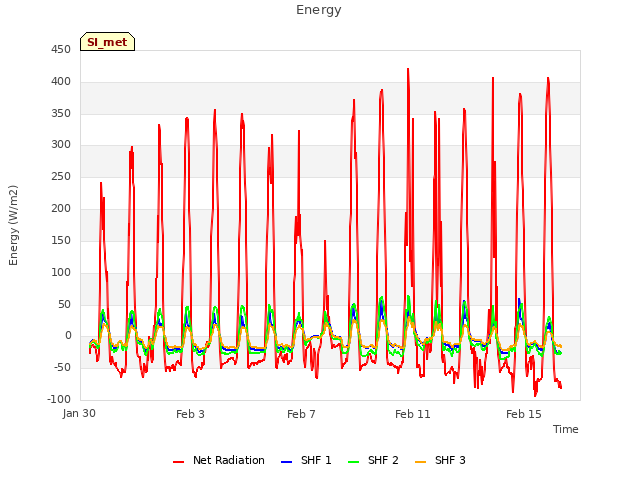Click the red Net Radiation legend swatch
640x480 pixels.
pyautogui.click(x=179, y=462)
